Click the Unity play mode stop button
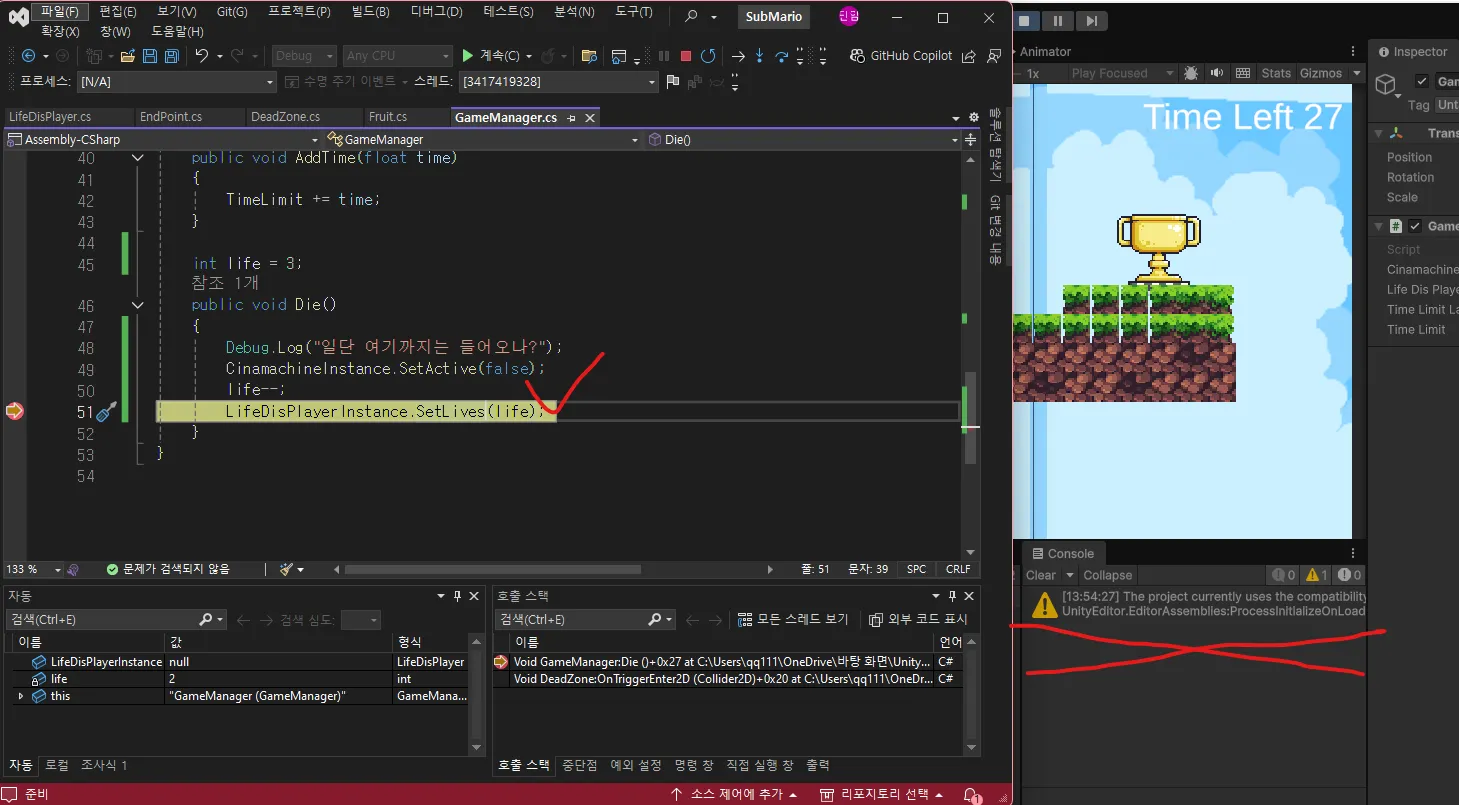This screenshot has height=805, width=1459. click(1024, 20)
